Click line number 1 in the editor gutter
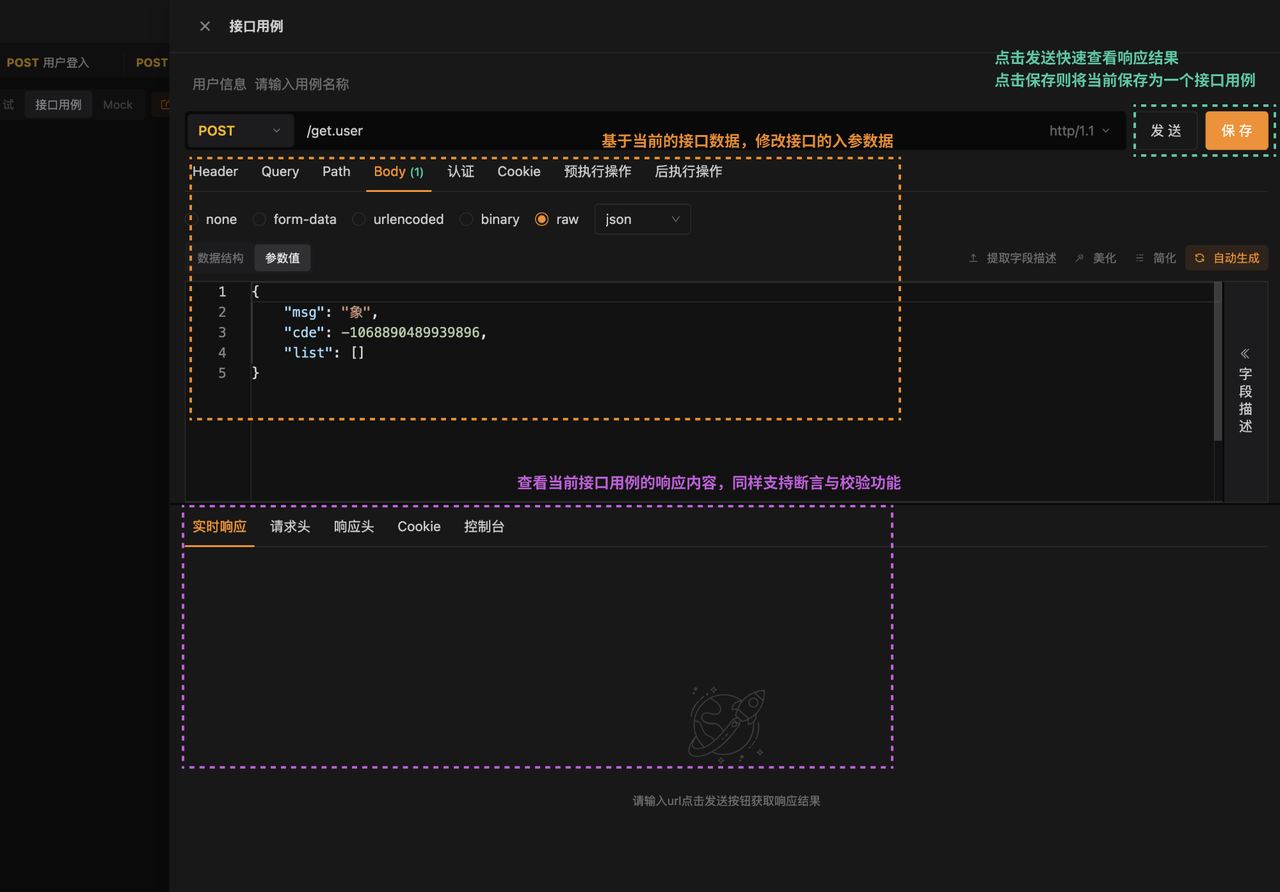This screenshot has width=1280, height=892. [x=222, y=292]
